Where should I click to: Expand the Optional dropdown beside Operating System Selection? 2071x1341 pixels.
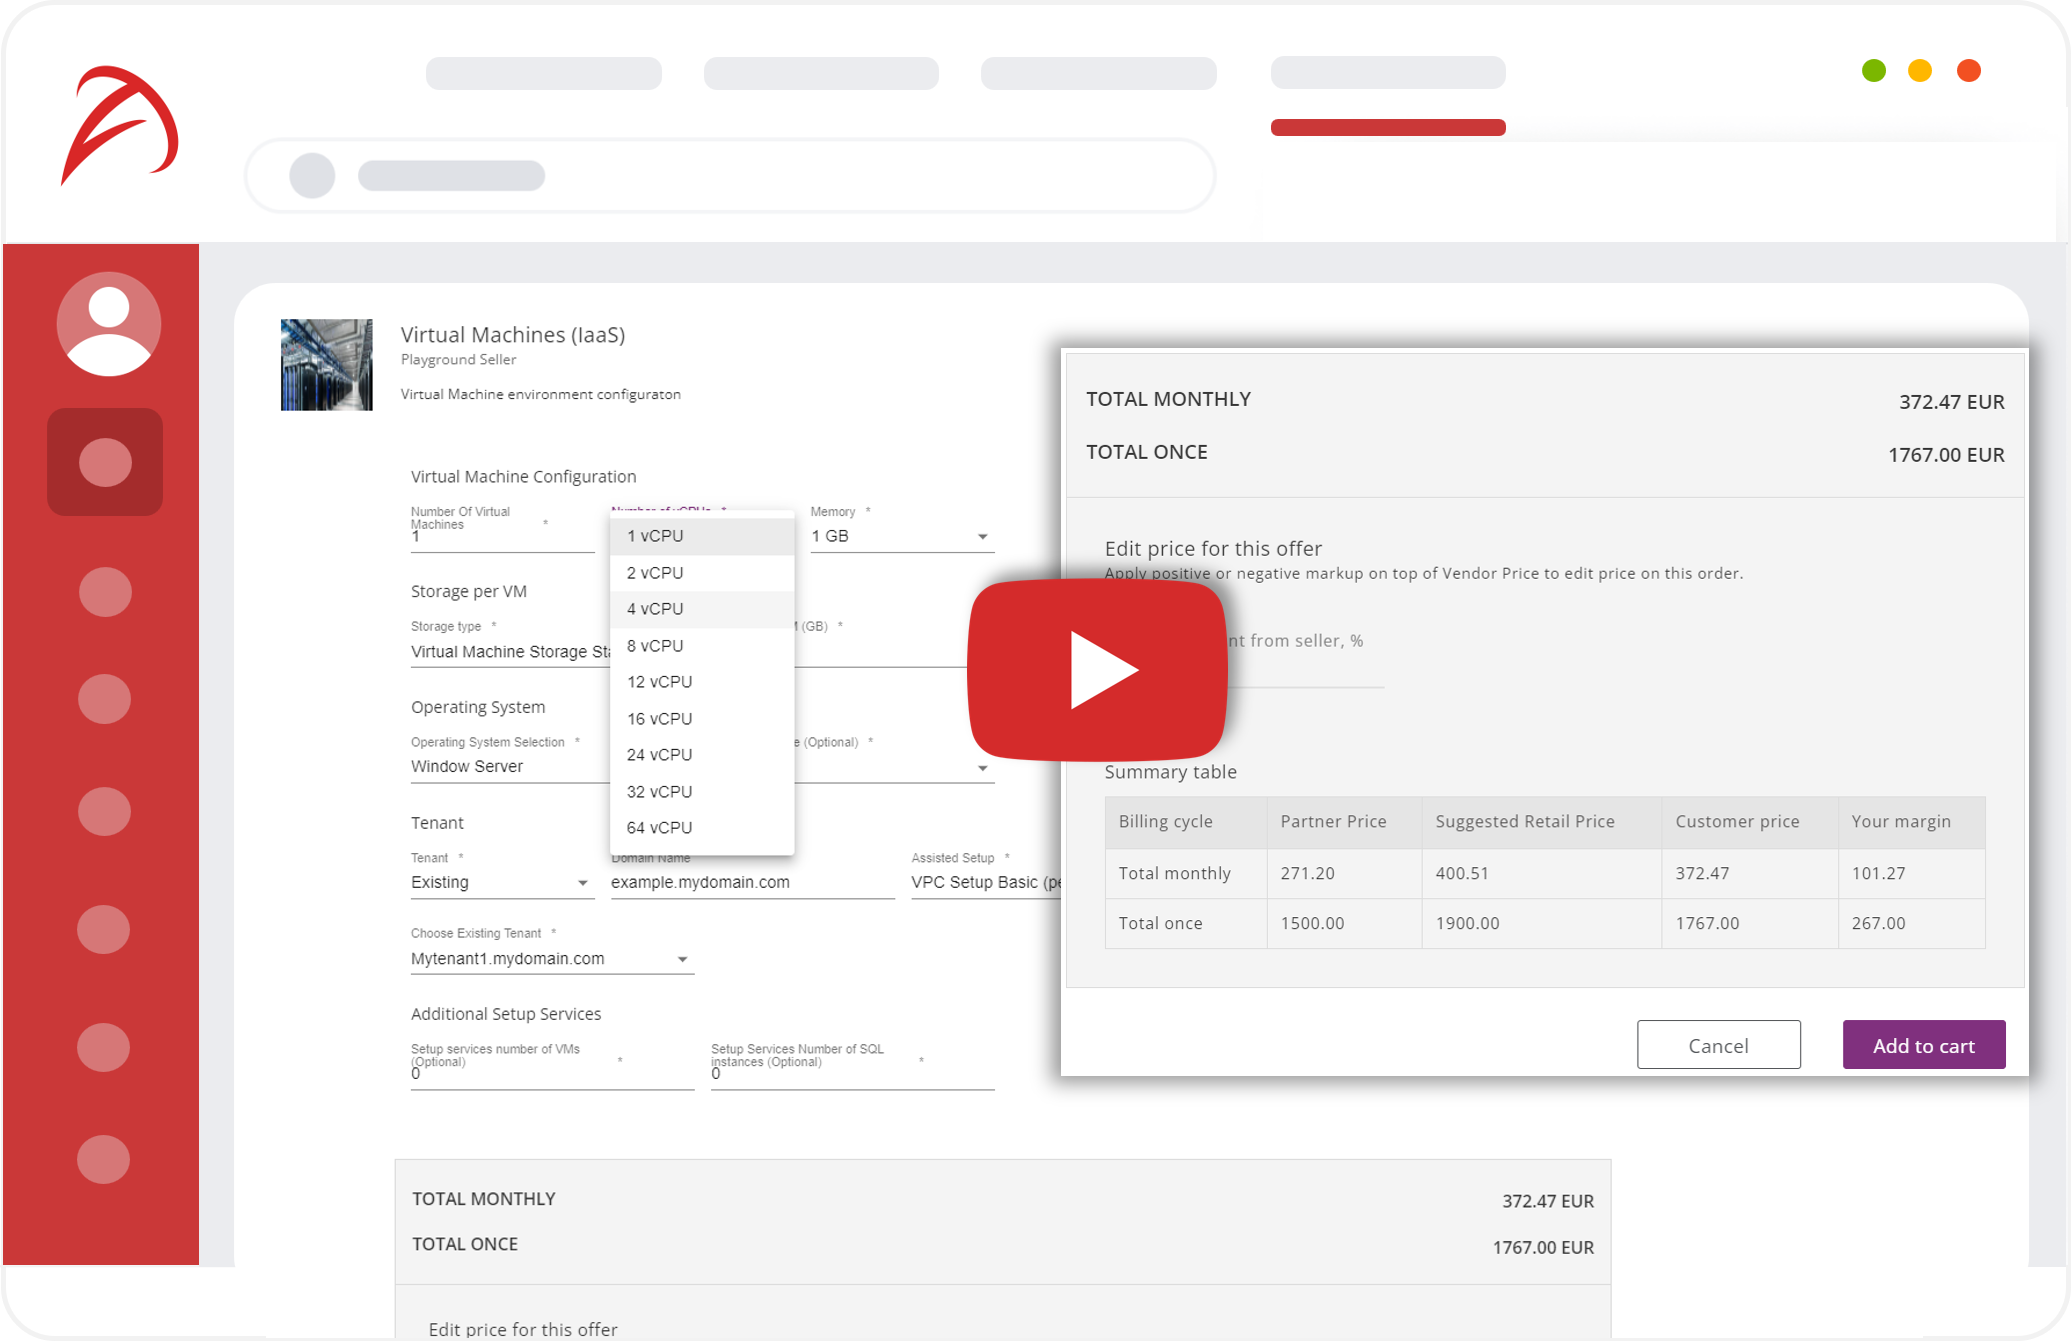(895, 767)
